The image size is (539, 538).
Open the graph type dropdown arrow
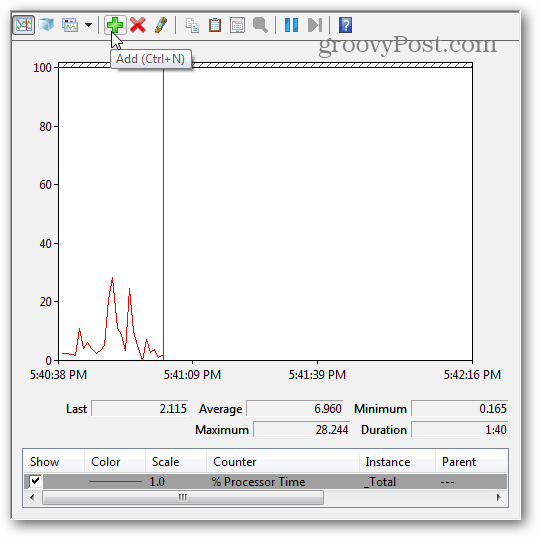[88, 25]
